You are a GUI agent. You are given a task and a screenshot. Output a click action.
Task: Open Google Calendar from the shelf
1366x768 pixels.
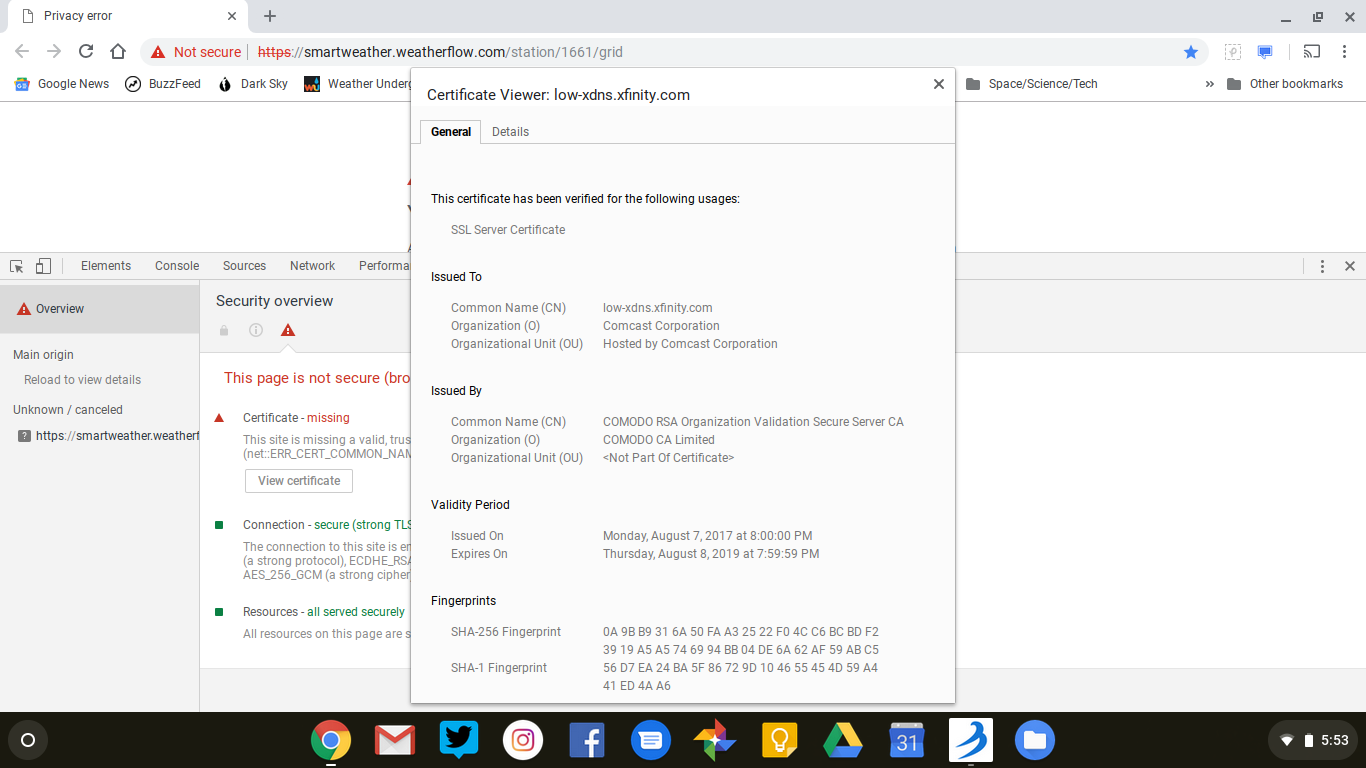pos(907,741)
